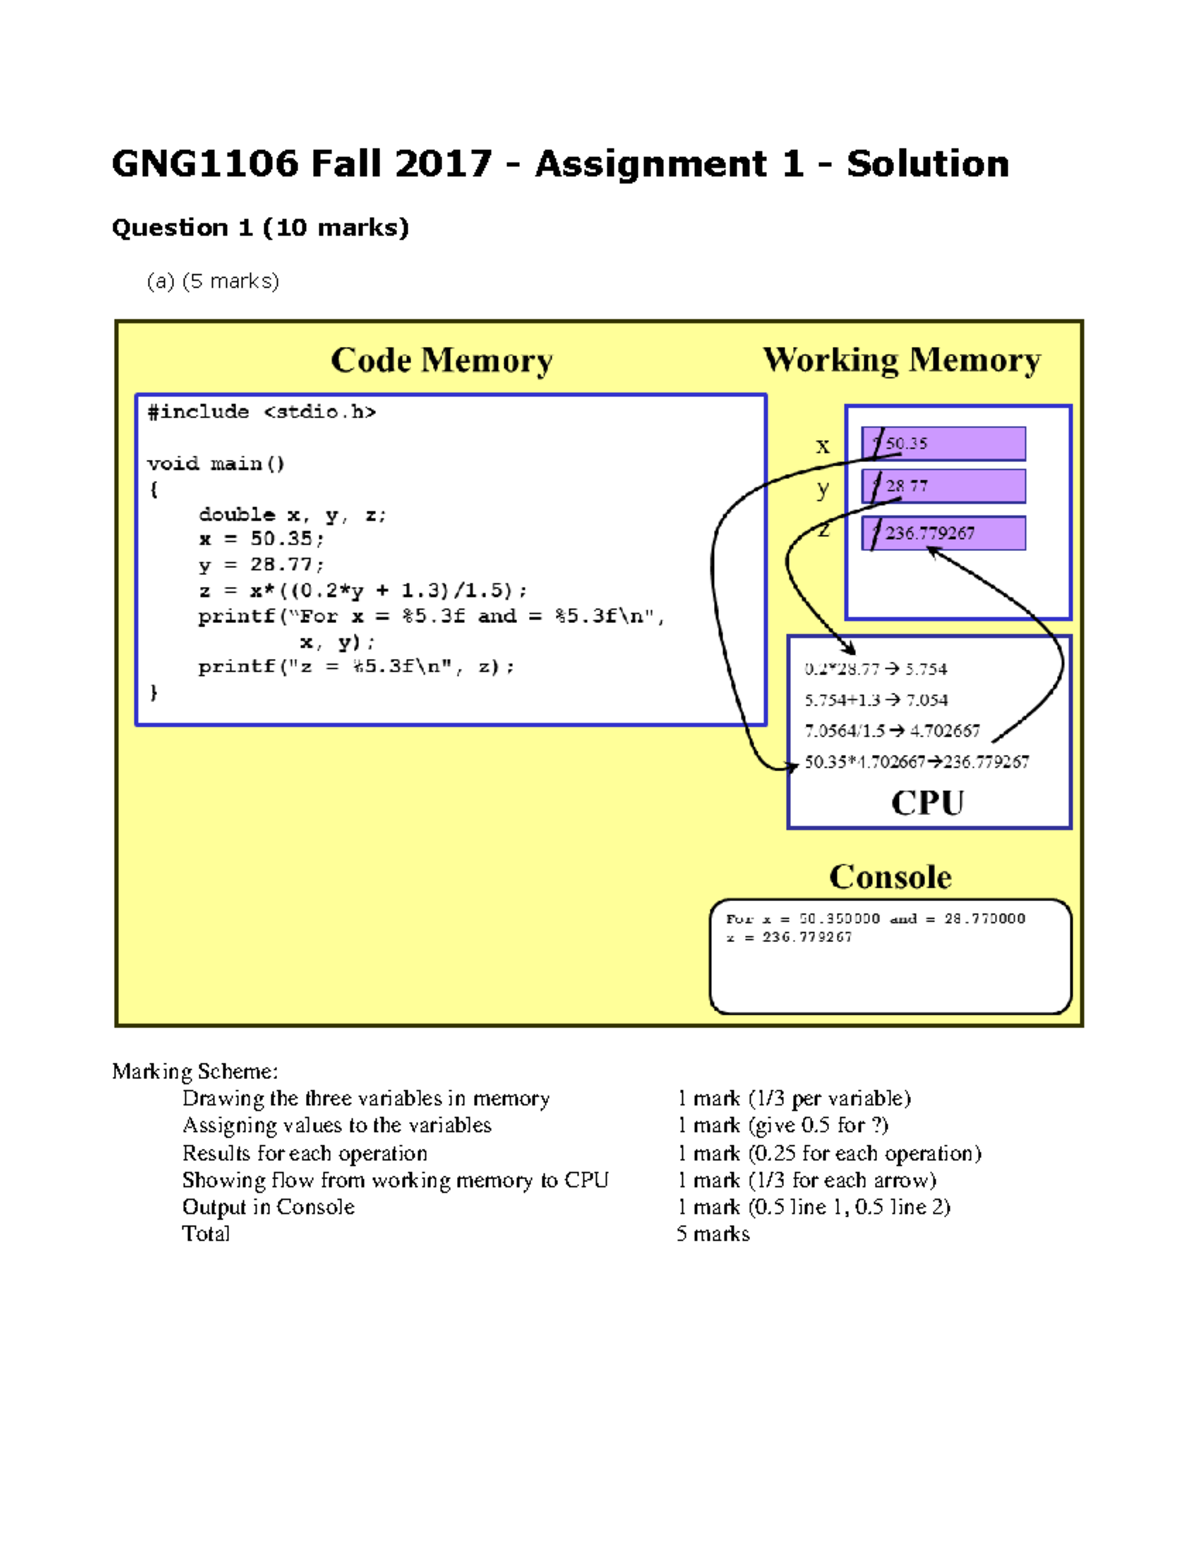The width and height of the screenshot is (1200, 1553).
Task: Click the 'Working Memory' heading
Action: coord(901,360)
